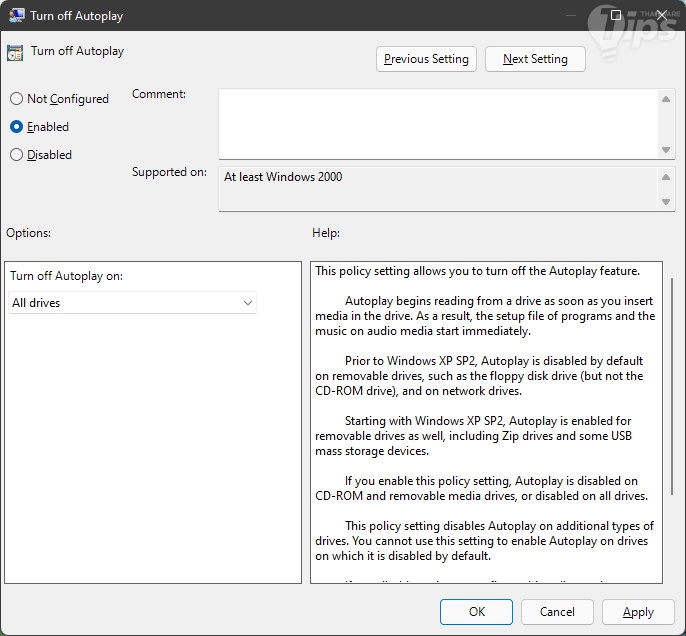Click the 'Options:' label

click(28, 233)
